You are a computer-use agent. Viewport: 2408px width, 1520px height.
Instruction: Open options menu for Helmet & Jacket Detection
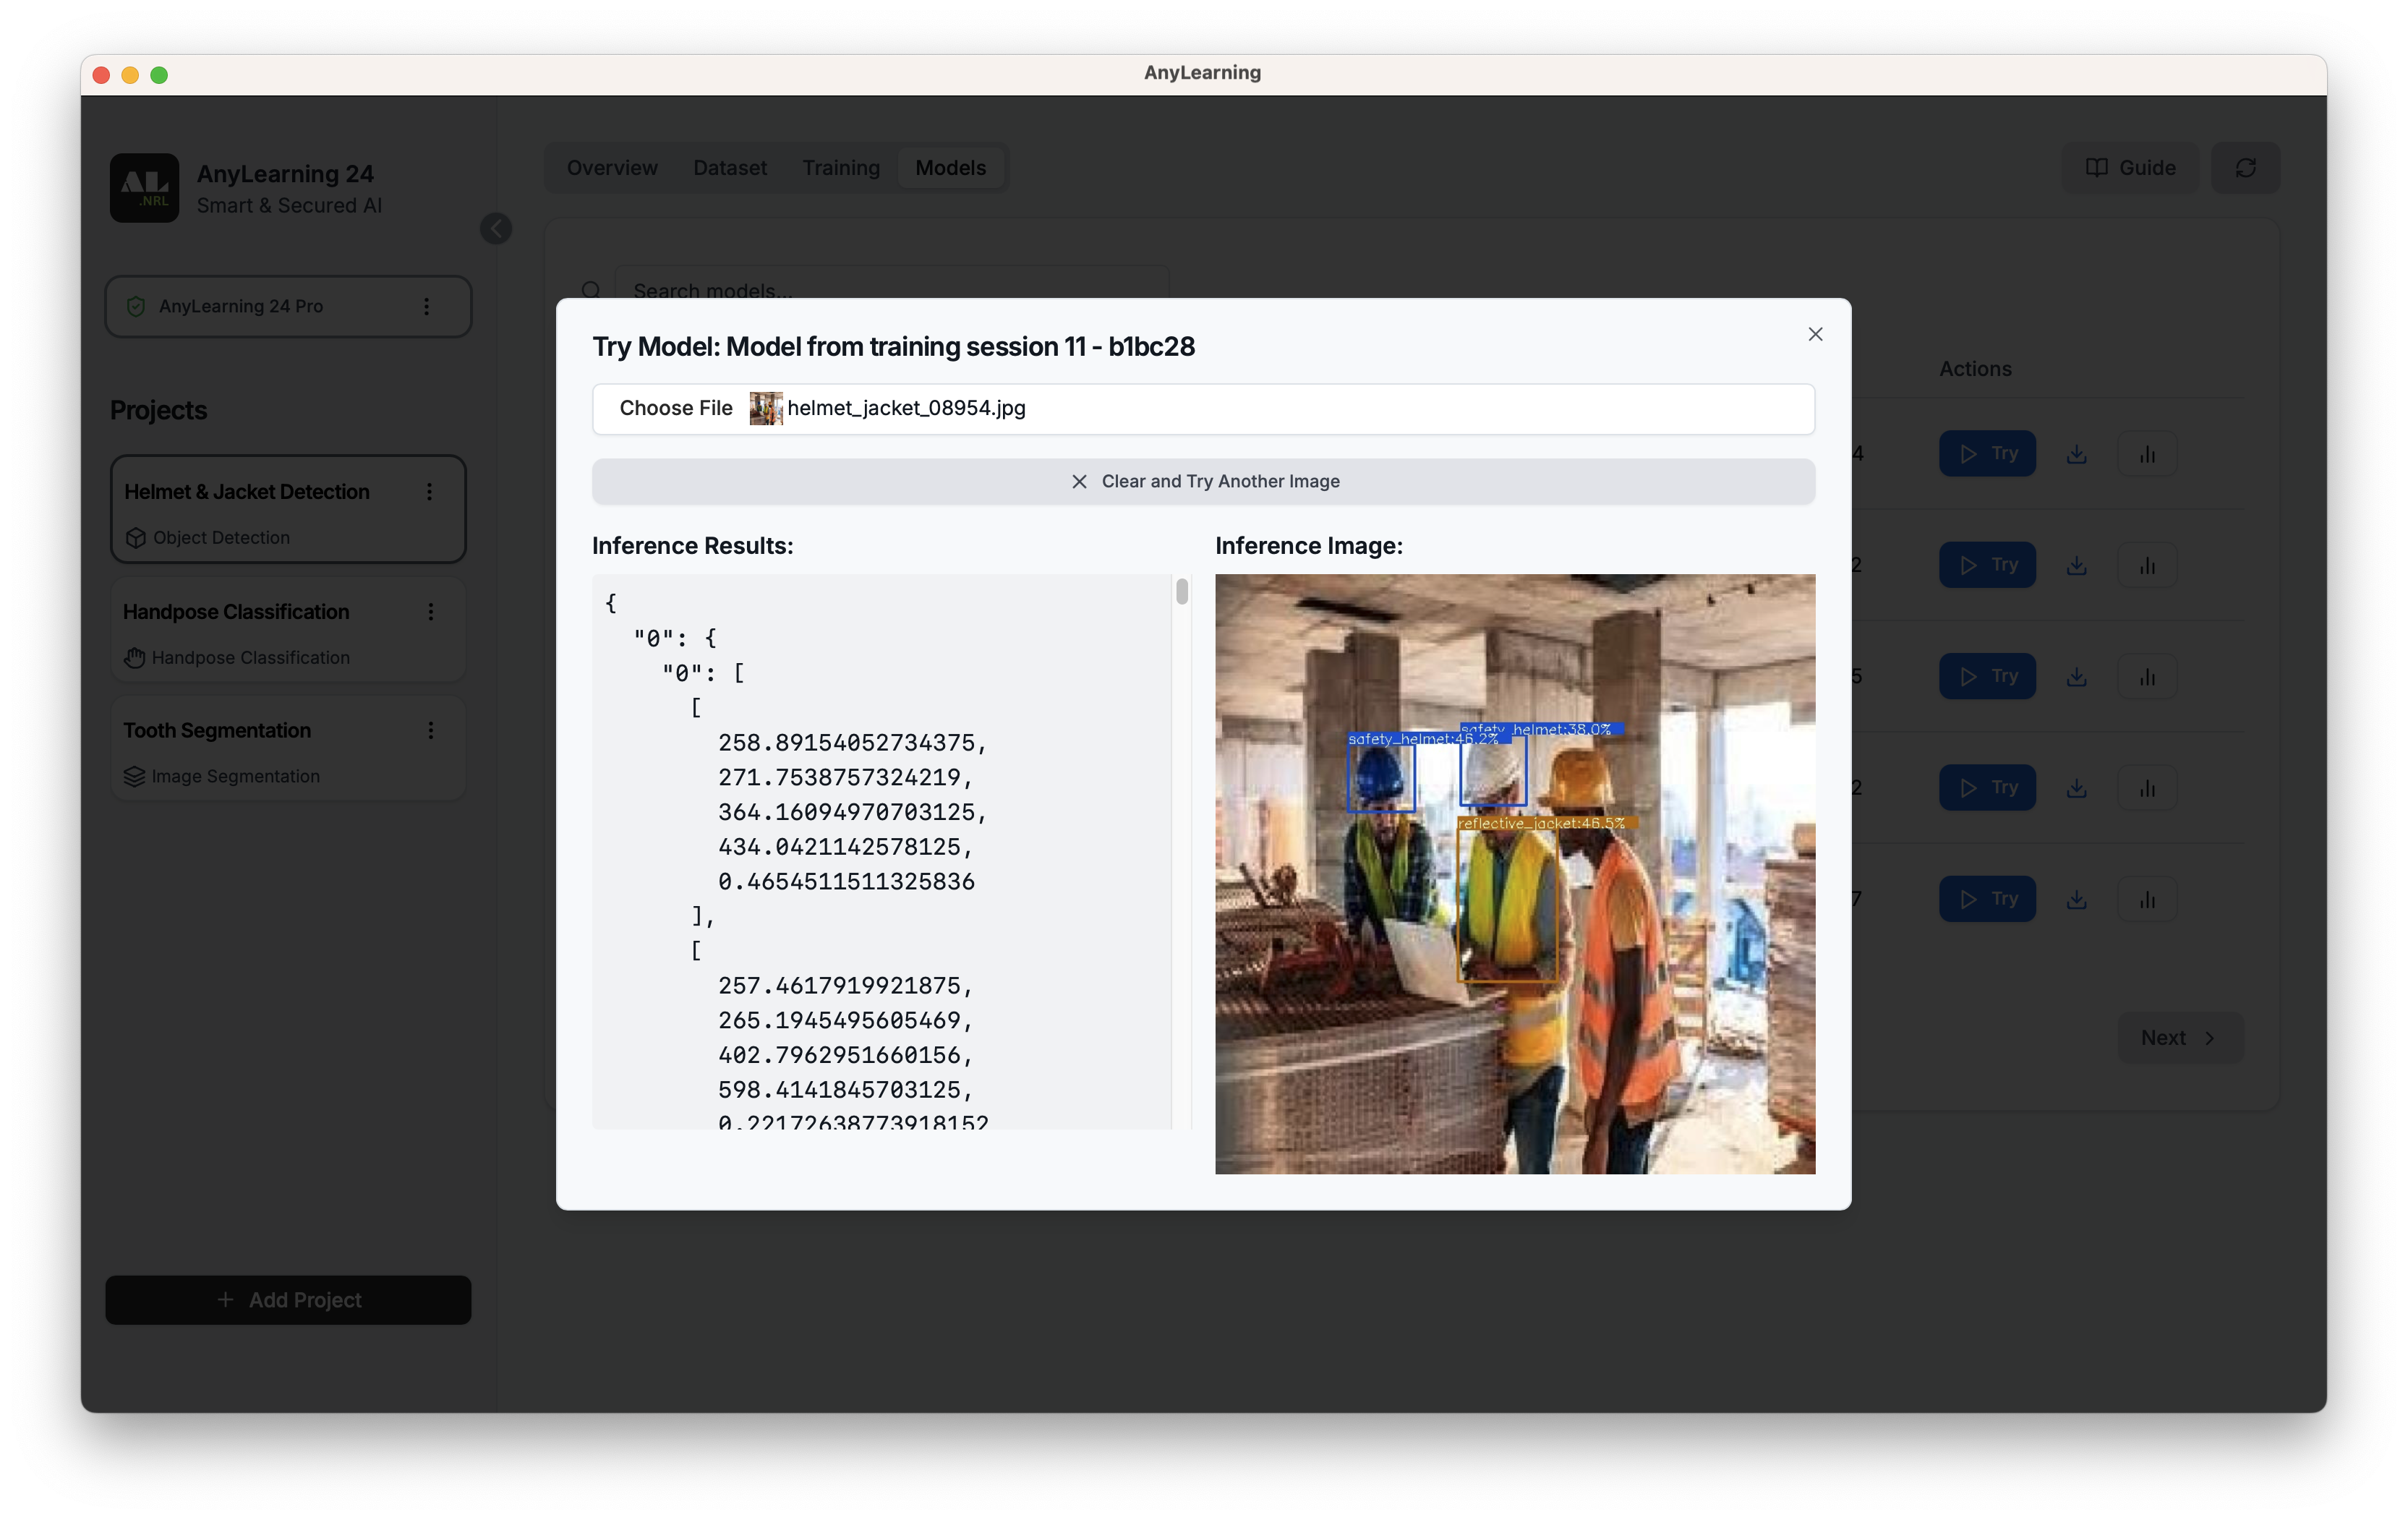coord(430,491)
